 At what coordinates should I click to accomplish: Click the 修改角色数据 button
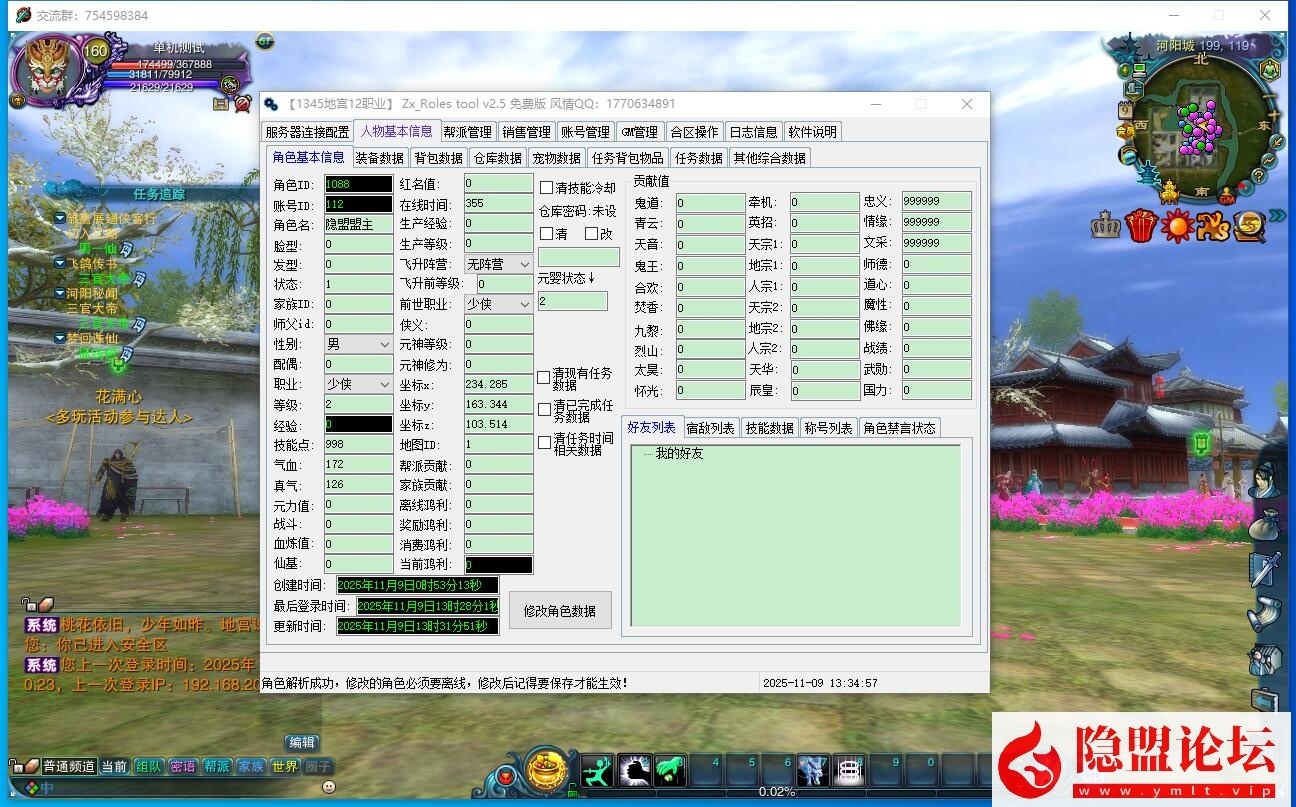559,611
